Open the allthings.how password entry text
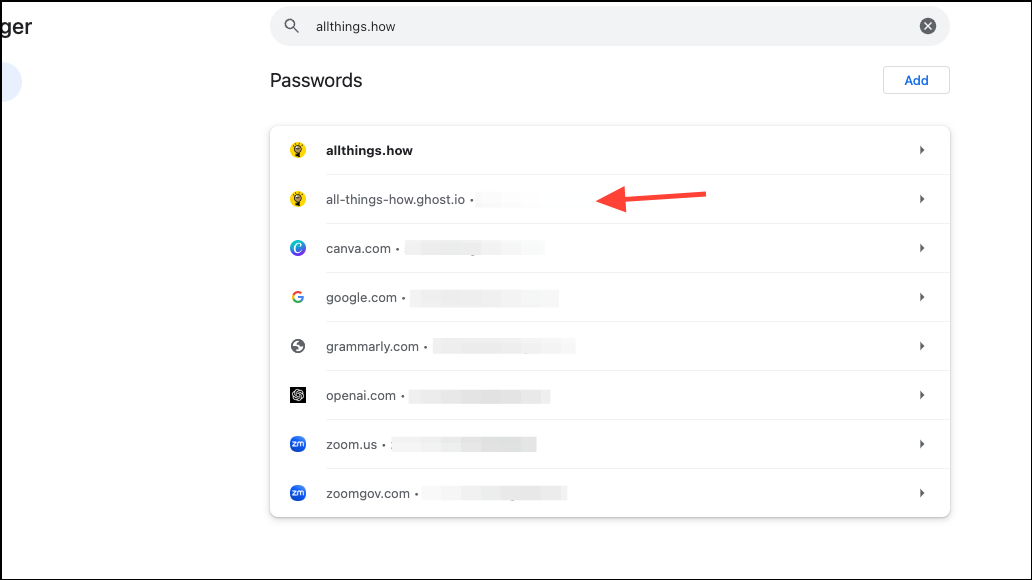 click(369, 151)
